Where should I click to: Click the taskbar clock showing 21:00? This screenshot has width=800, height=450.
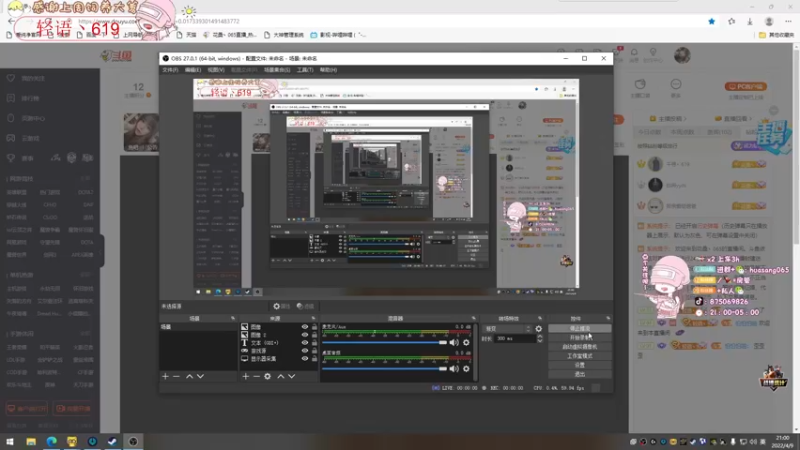point(782,441)
